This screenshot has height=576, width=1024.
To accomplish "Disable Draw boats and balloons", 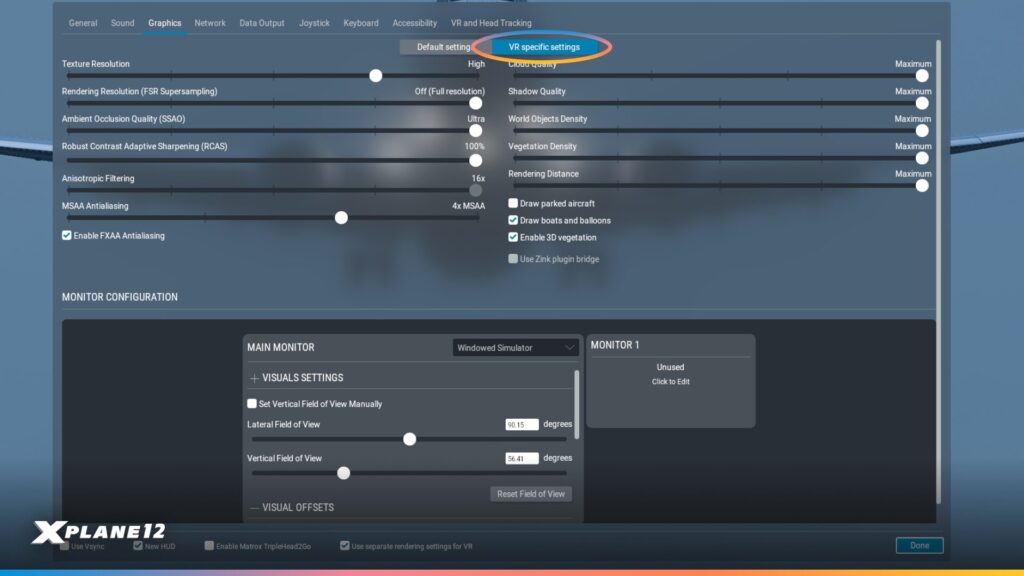I will pyautogui.click(x=513, y=220).
